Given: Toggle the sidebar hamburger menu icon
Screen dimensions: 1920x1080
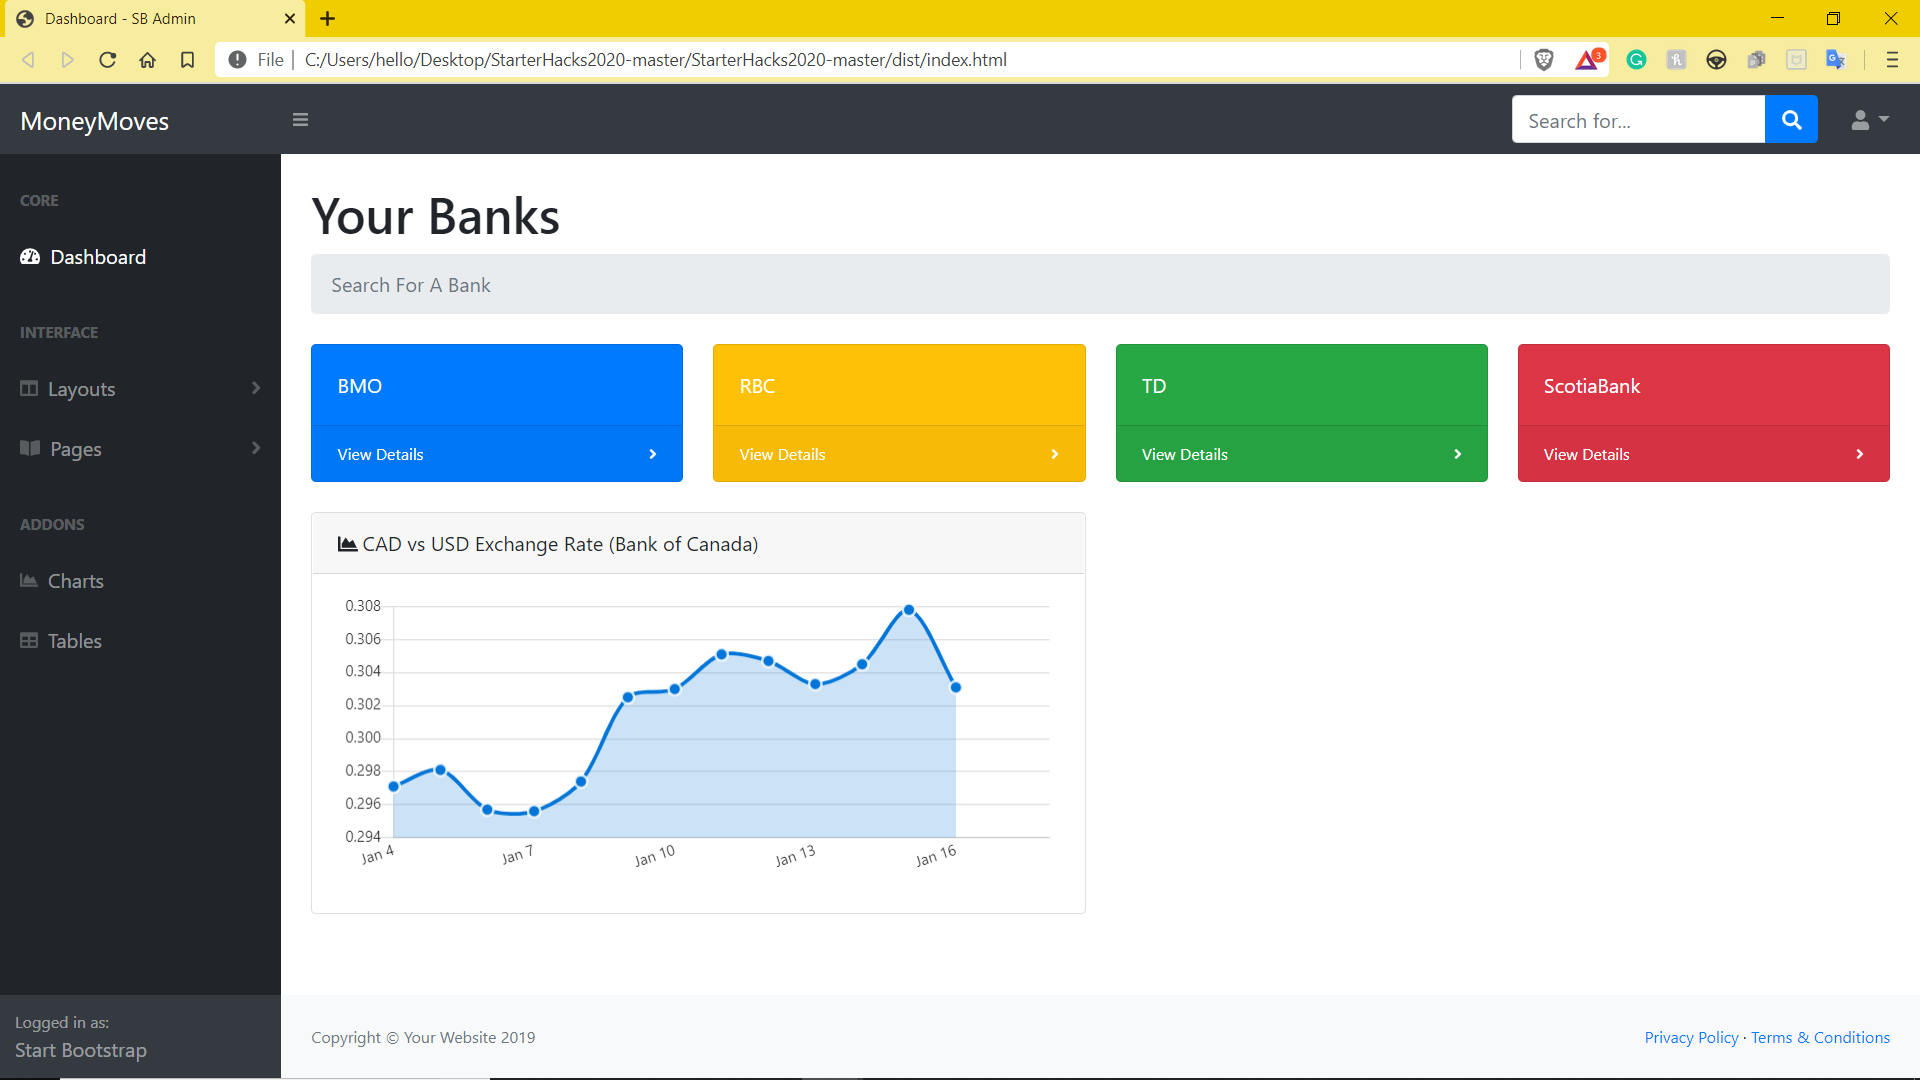Looking at the screenshot, I should click(300, 120).
